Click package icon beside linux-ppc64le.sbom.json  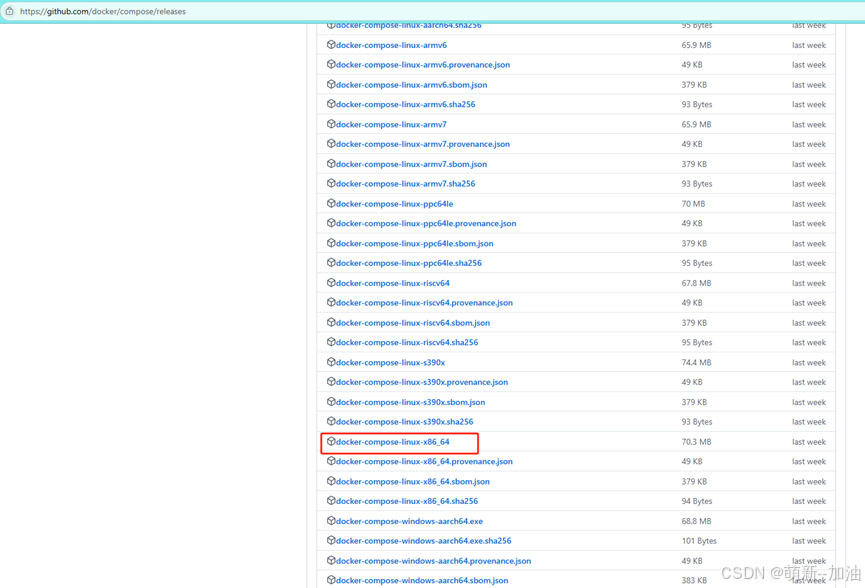(x=331, y=243)
